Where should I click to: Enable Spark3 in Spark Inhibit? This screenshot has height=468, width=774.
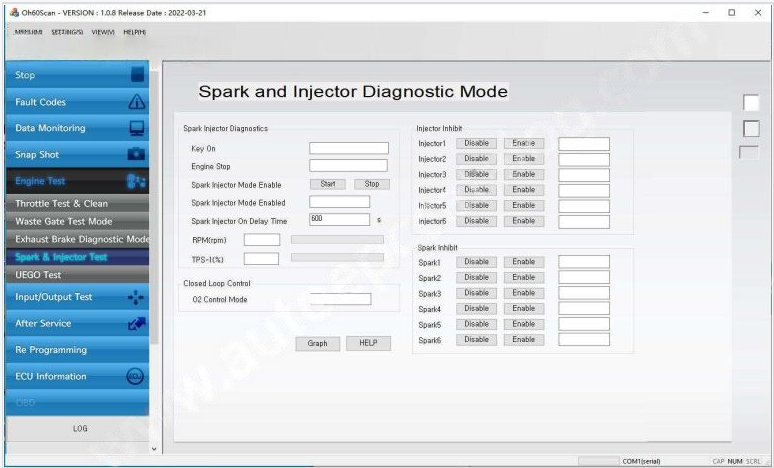[x=524, y=293]
